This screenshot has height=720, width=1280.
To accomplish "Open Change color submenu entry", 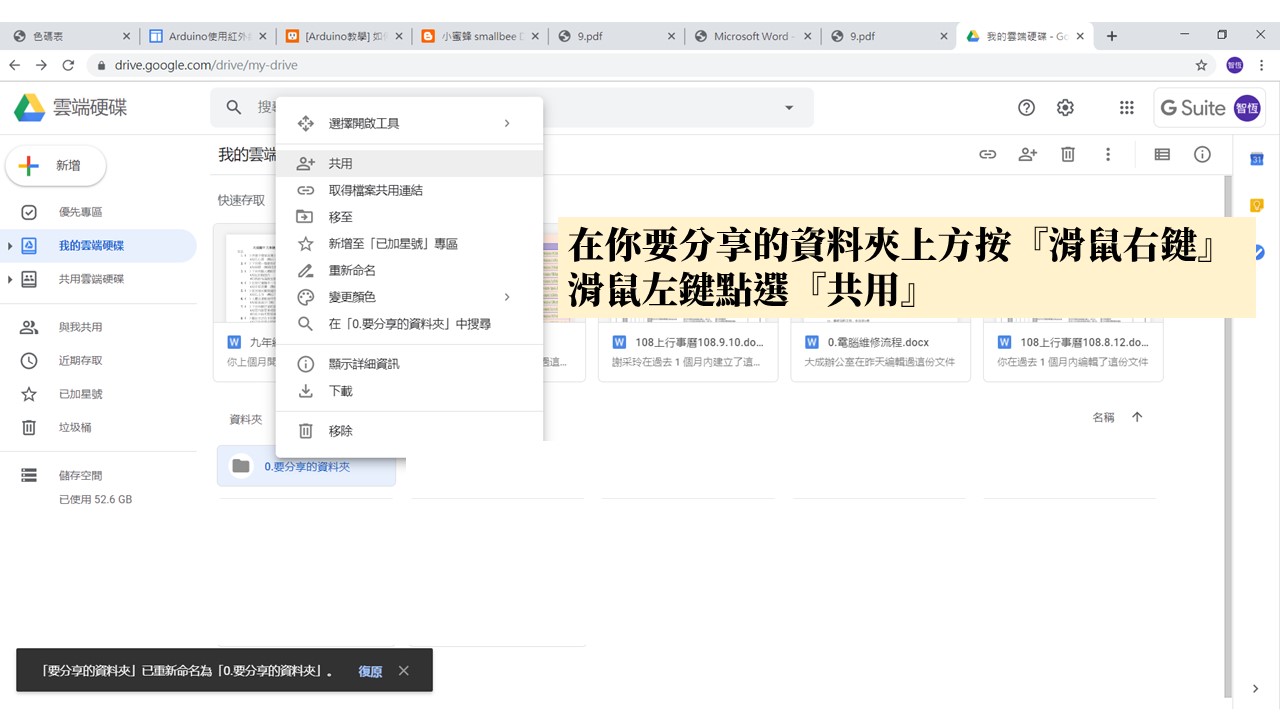I will 409,297.
